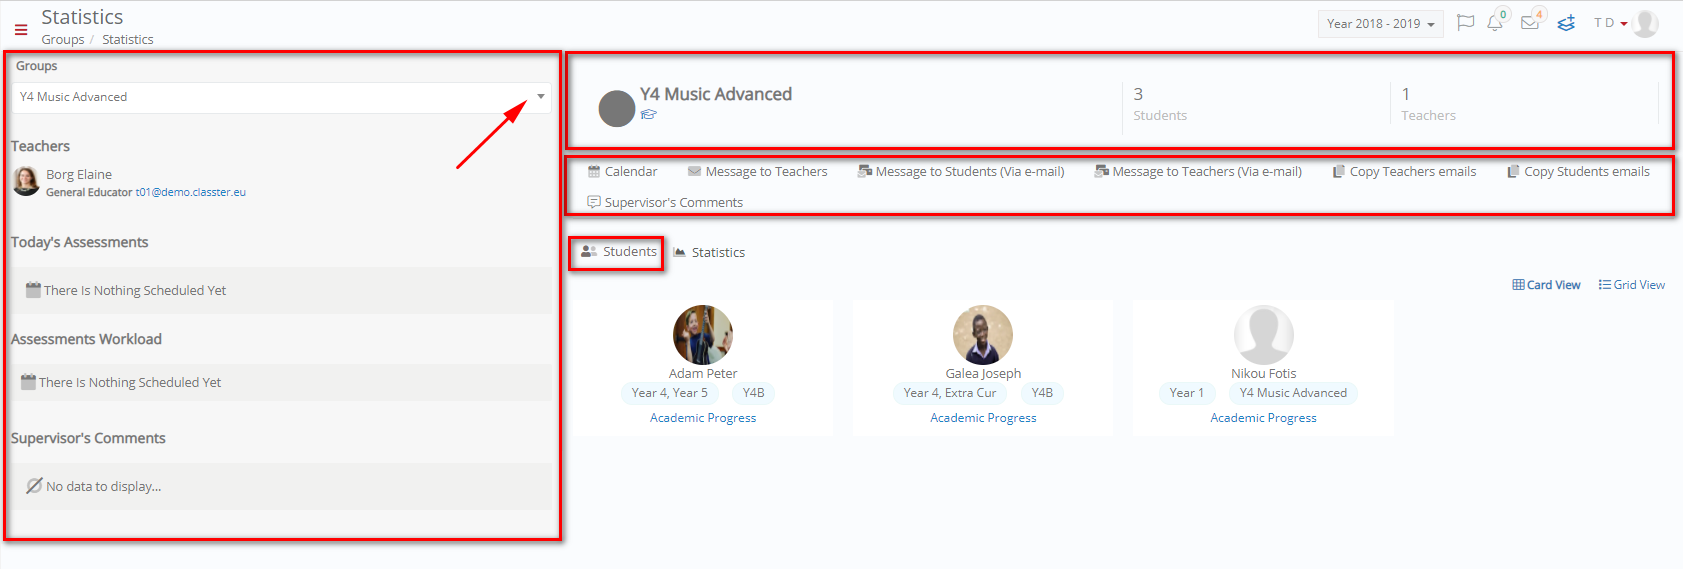Click the flag icon in header
The width and height of the screenshot is (1683, 569).
pos(1466,23)
